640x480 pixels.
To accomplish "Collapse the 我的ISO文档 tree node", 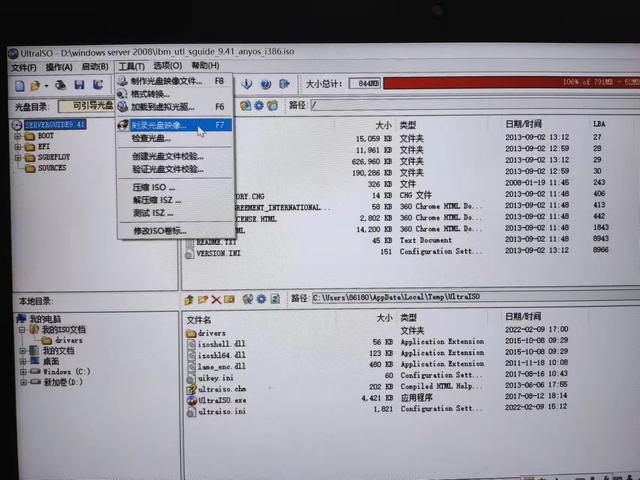I will click(22, 329).
